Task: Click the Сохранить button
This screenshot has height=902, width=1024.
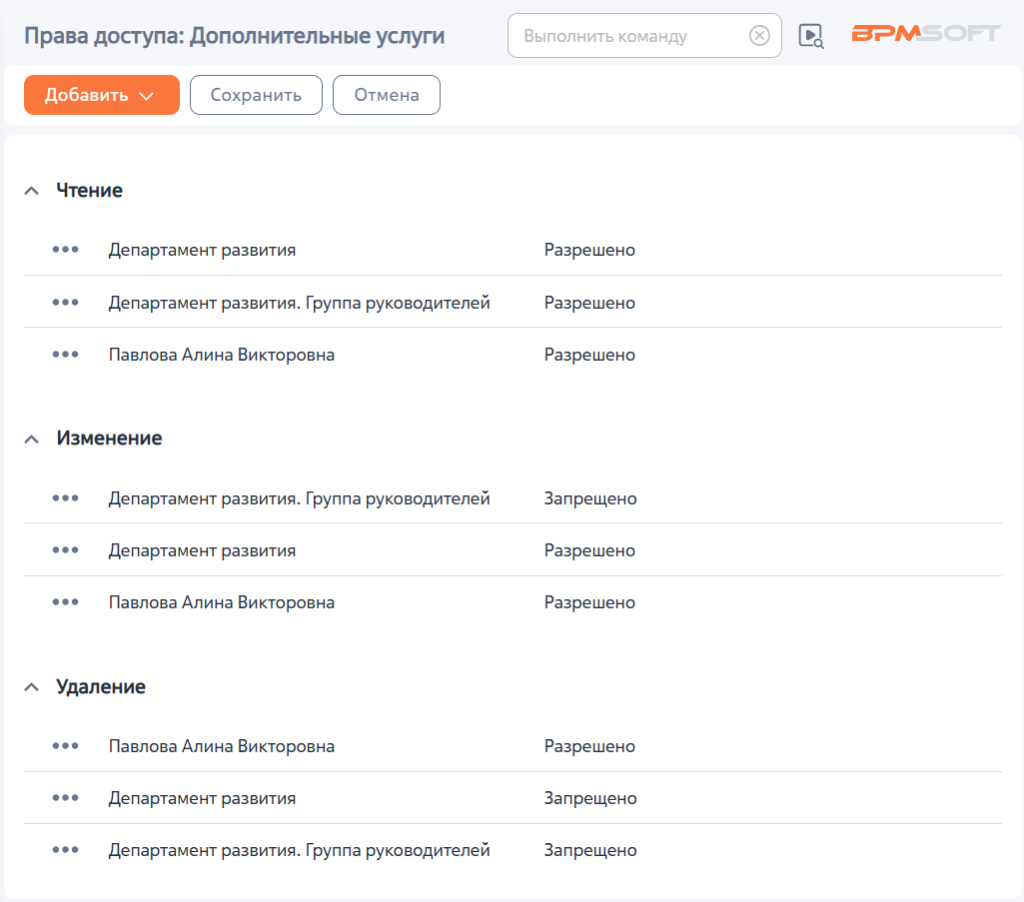Action: coord(256,95)
